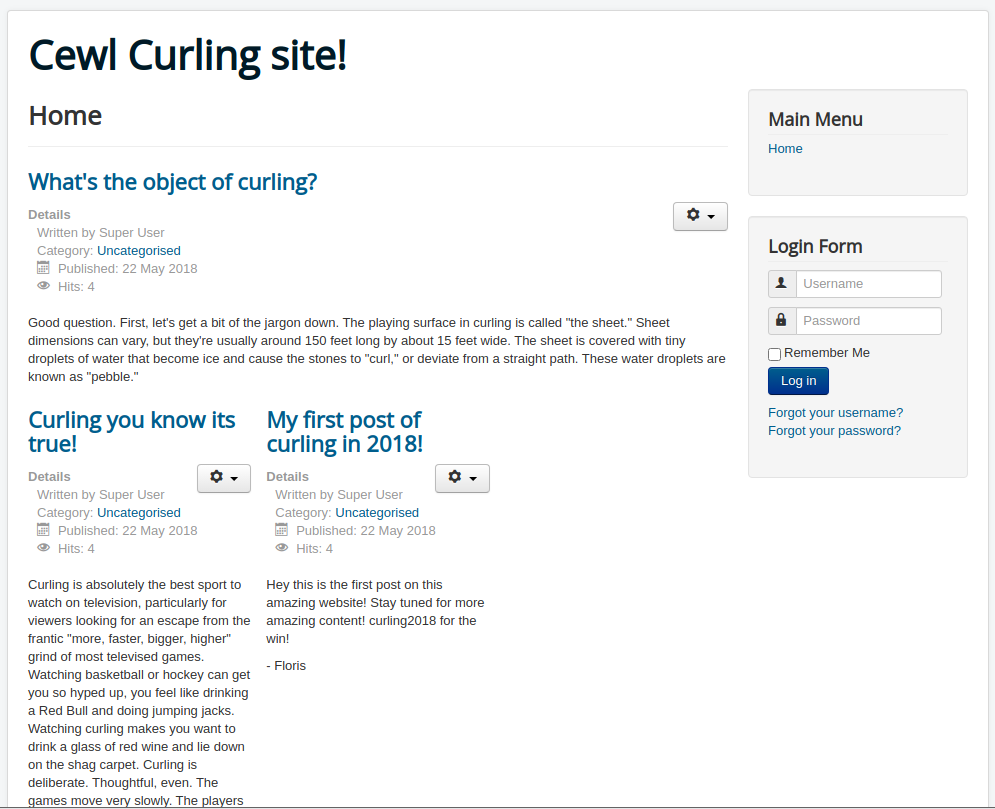This screenshot has height=809, width=995.
Task: Open gear dropdown for 'My first post' article
Action: point(463,478)
